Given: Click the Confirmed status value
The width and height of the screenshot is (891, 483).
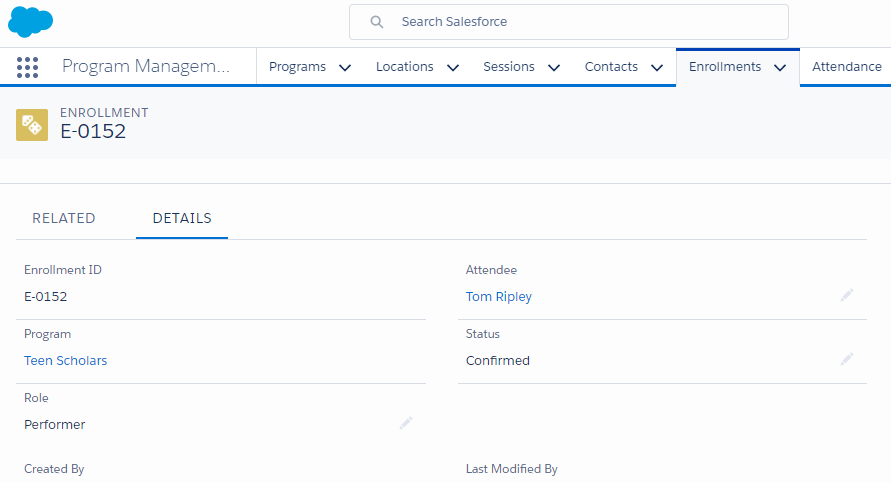Looking at the screenshot, I should point(498,360).
